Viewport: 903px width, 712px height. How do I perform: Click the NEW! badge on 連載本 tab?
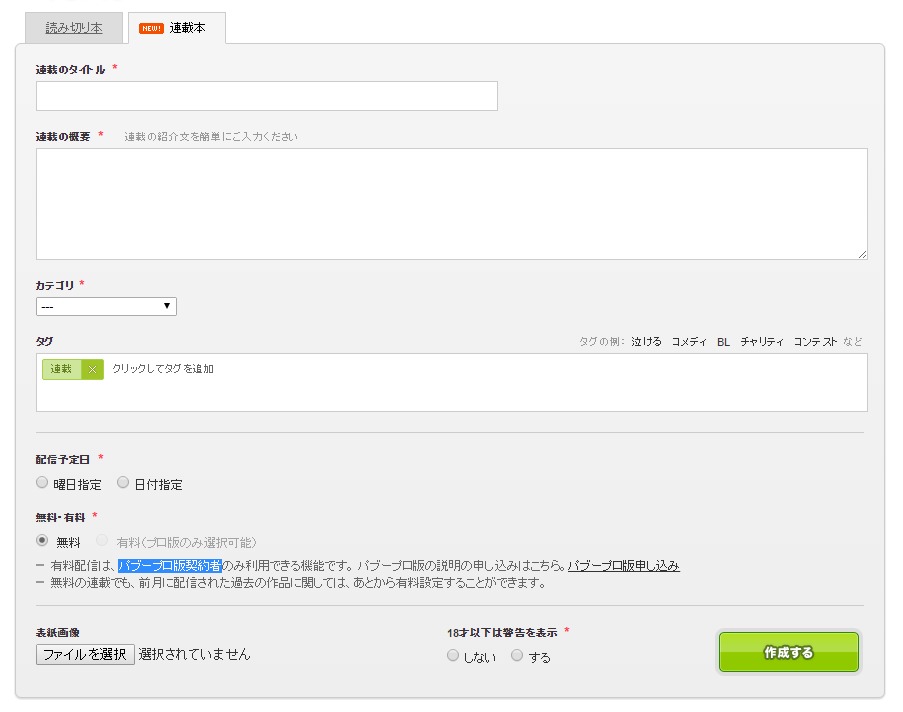151,28
